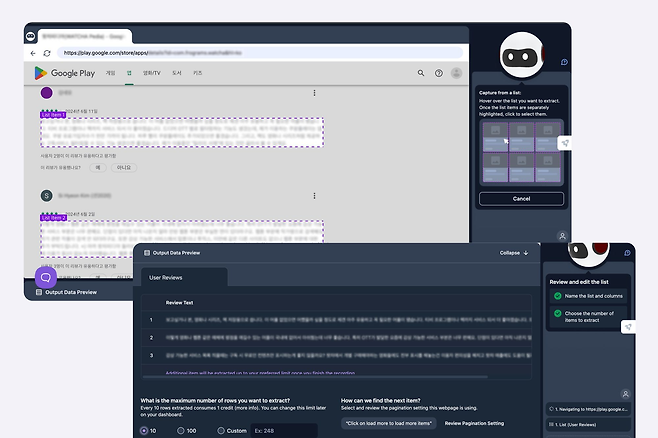The width and height of the screenshot is (658, 438).
Task: Collapse the Output Data Preview panel
Action: point(514,253)
